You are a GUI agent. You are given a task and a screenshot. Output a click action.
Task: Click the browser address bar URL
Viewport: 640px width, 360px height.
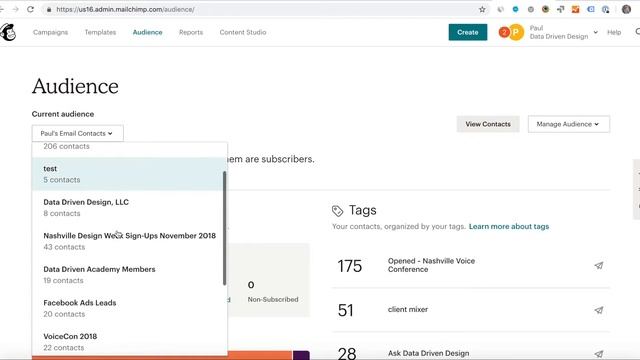tap(125, 9)
